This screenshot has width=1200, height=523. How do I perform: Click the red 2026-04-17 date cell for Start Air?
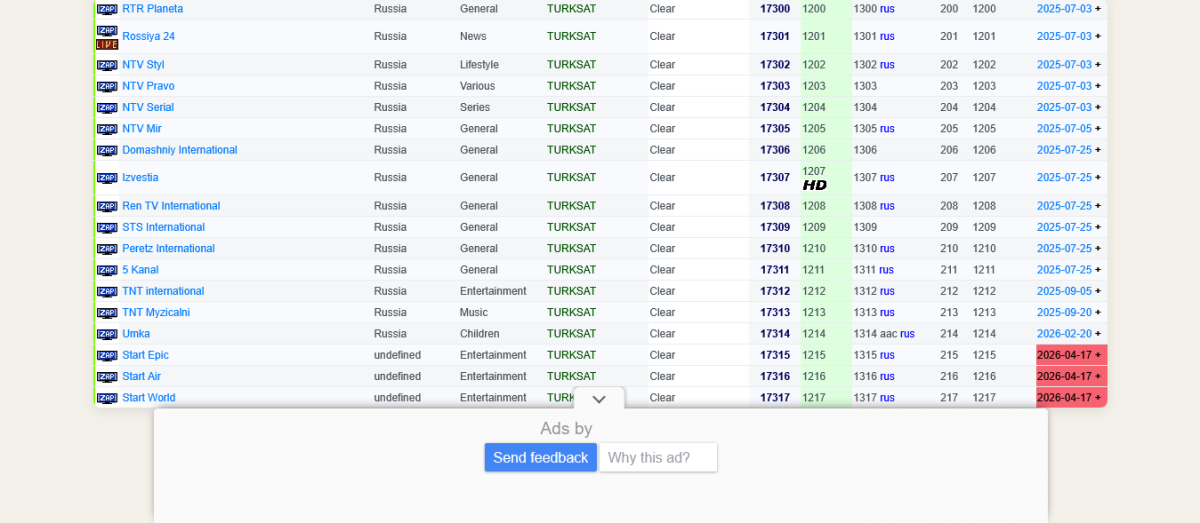pos(1072,377)
